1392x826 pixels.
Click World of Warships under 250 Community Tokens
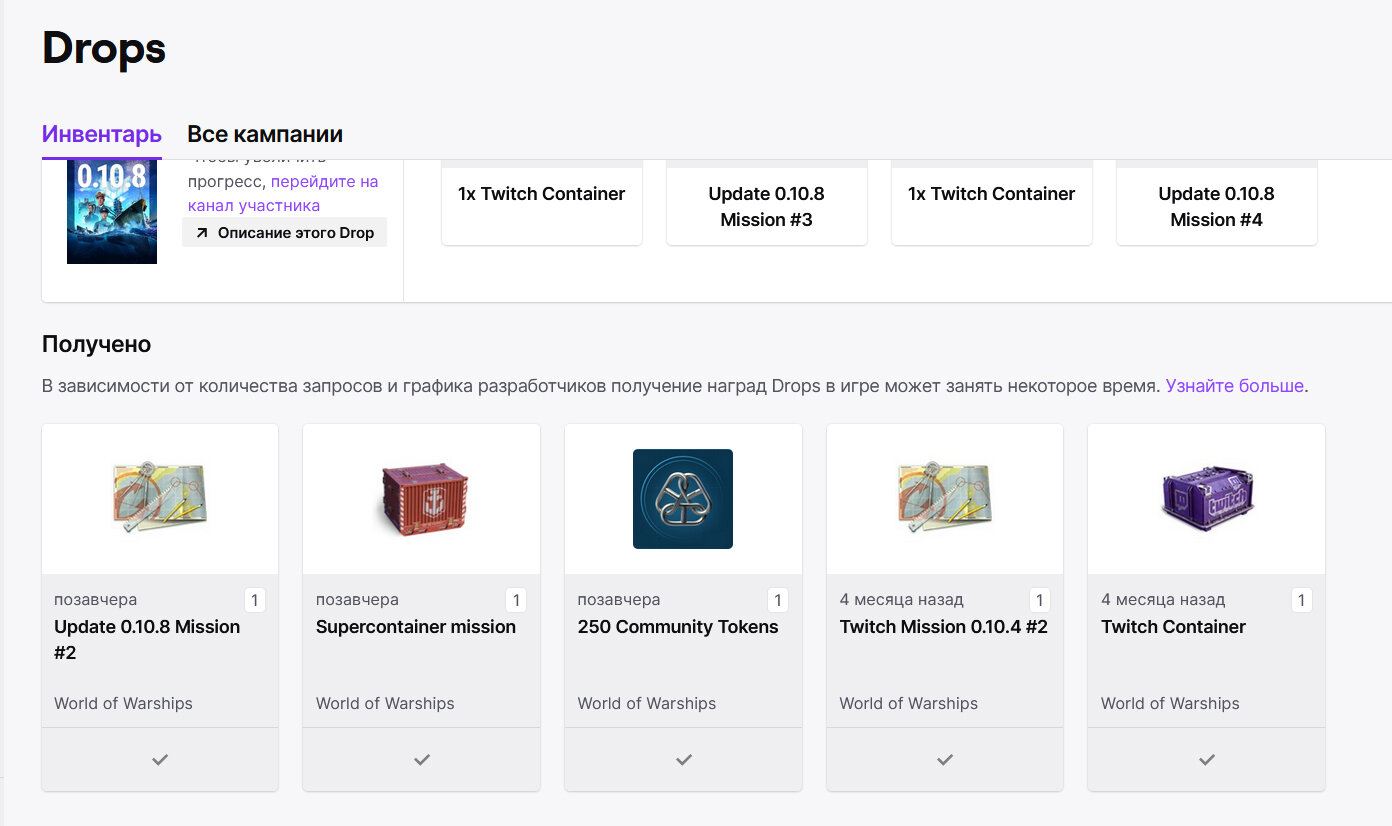tap(647, 703)
